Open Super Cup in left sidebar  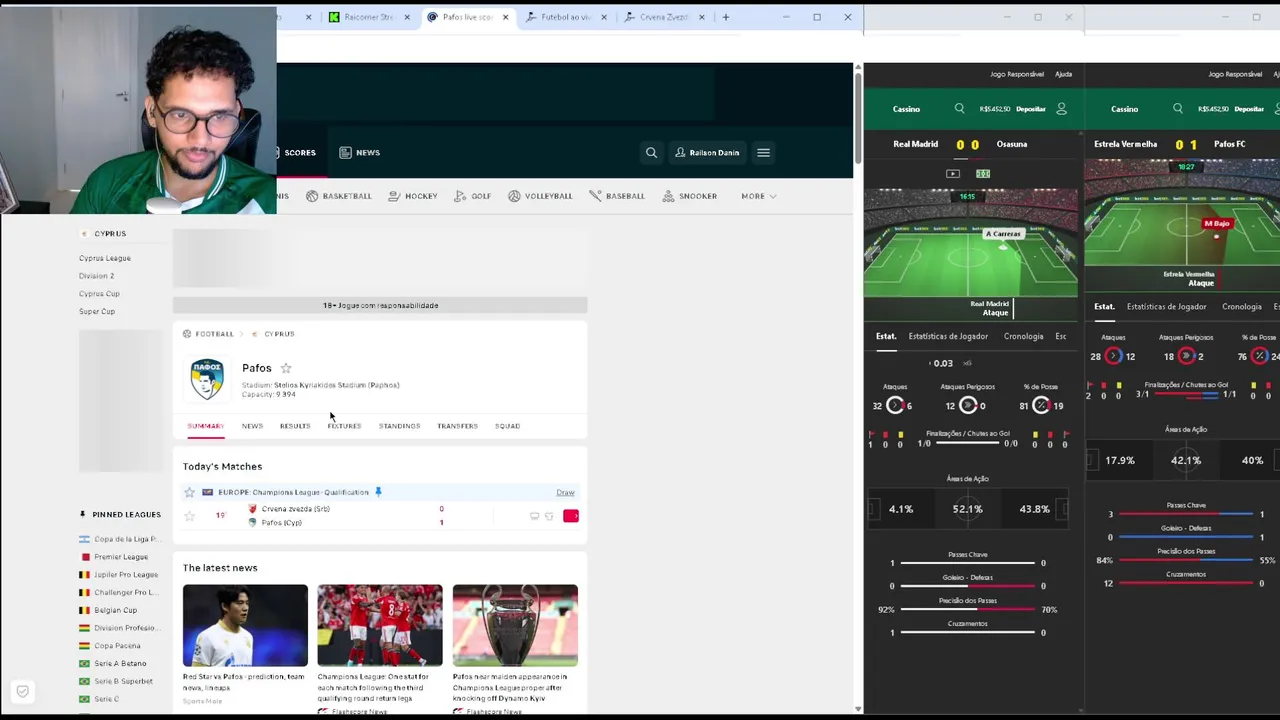pyautogui.click(x=97, y=312)
